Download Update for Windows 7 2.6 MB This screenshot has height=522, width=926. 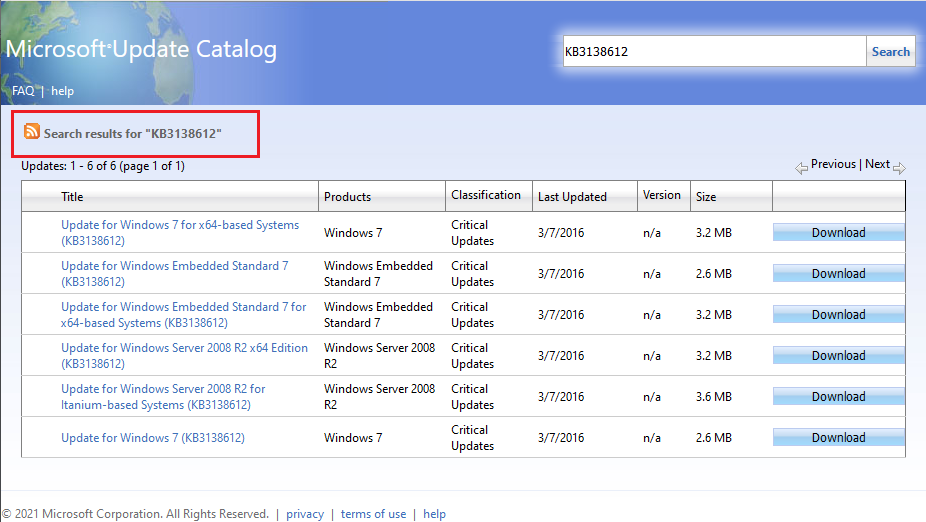(x=839, y=438)
